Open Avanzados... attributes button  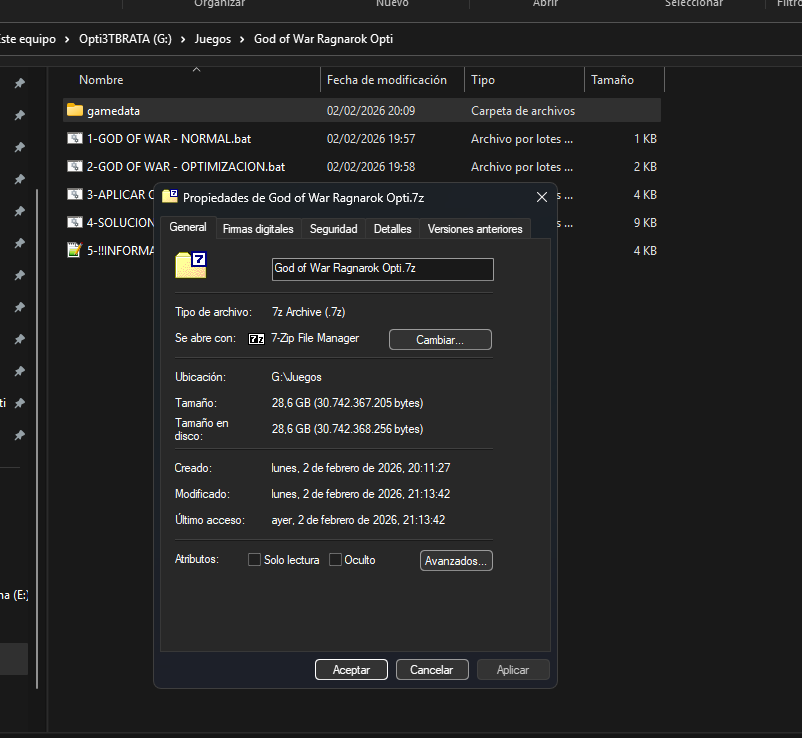point(456,561)
